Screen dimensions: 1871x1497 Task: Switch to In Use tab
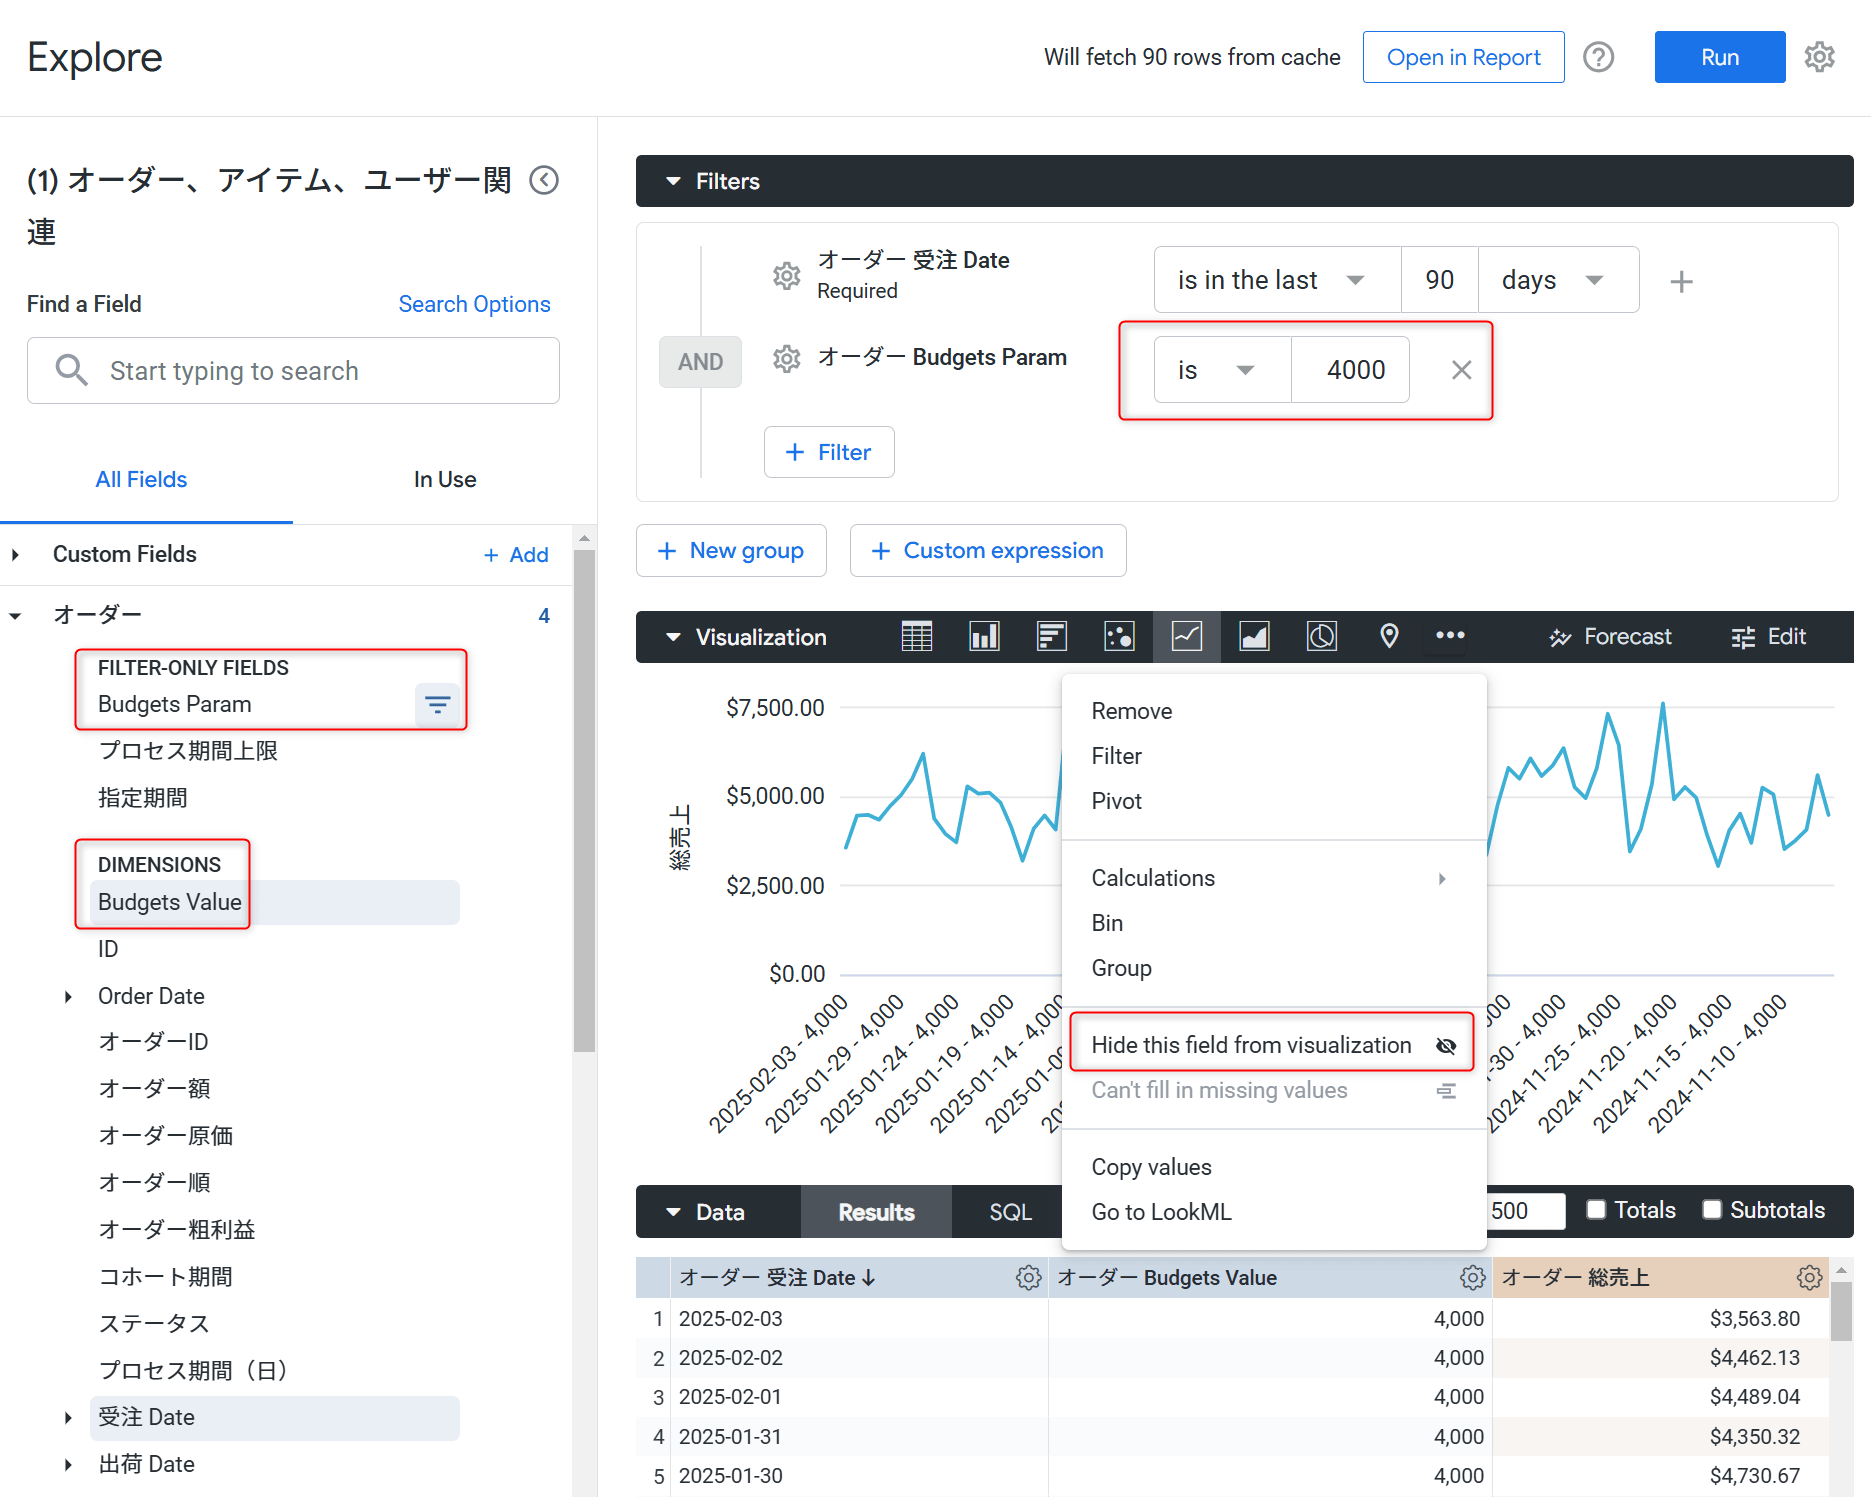(x=445, y=479)
